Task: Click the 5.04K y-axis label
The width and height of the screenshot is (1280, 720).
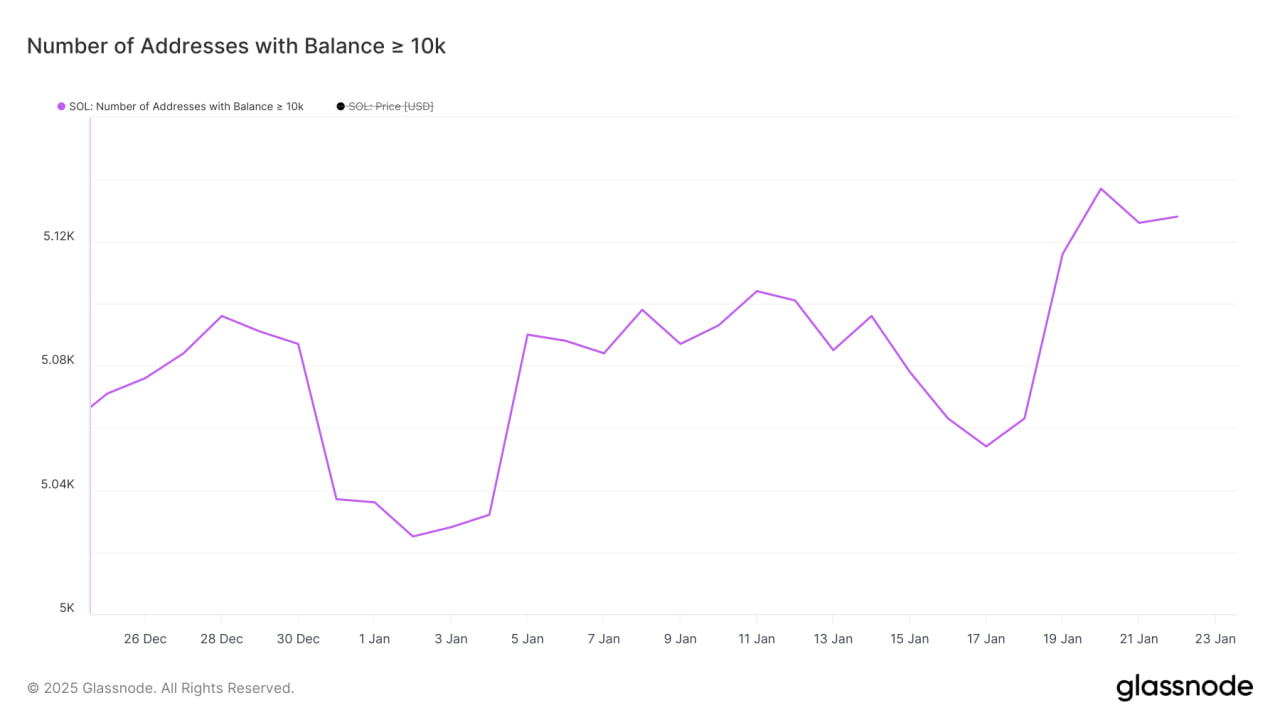Action: click(x=59, y=484)
